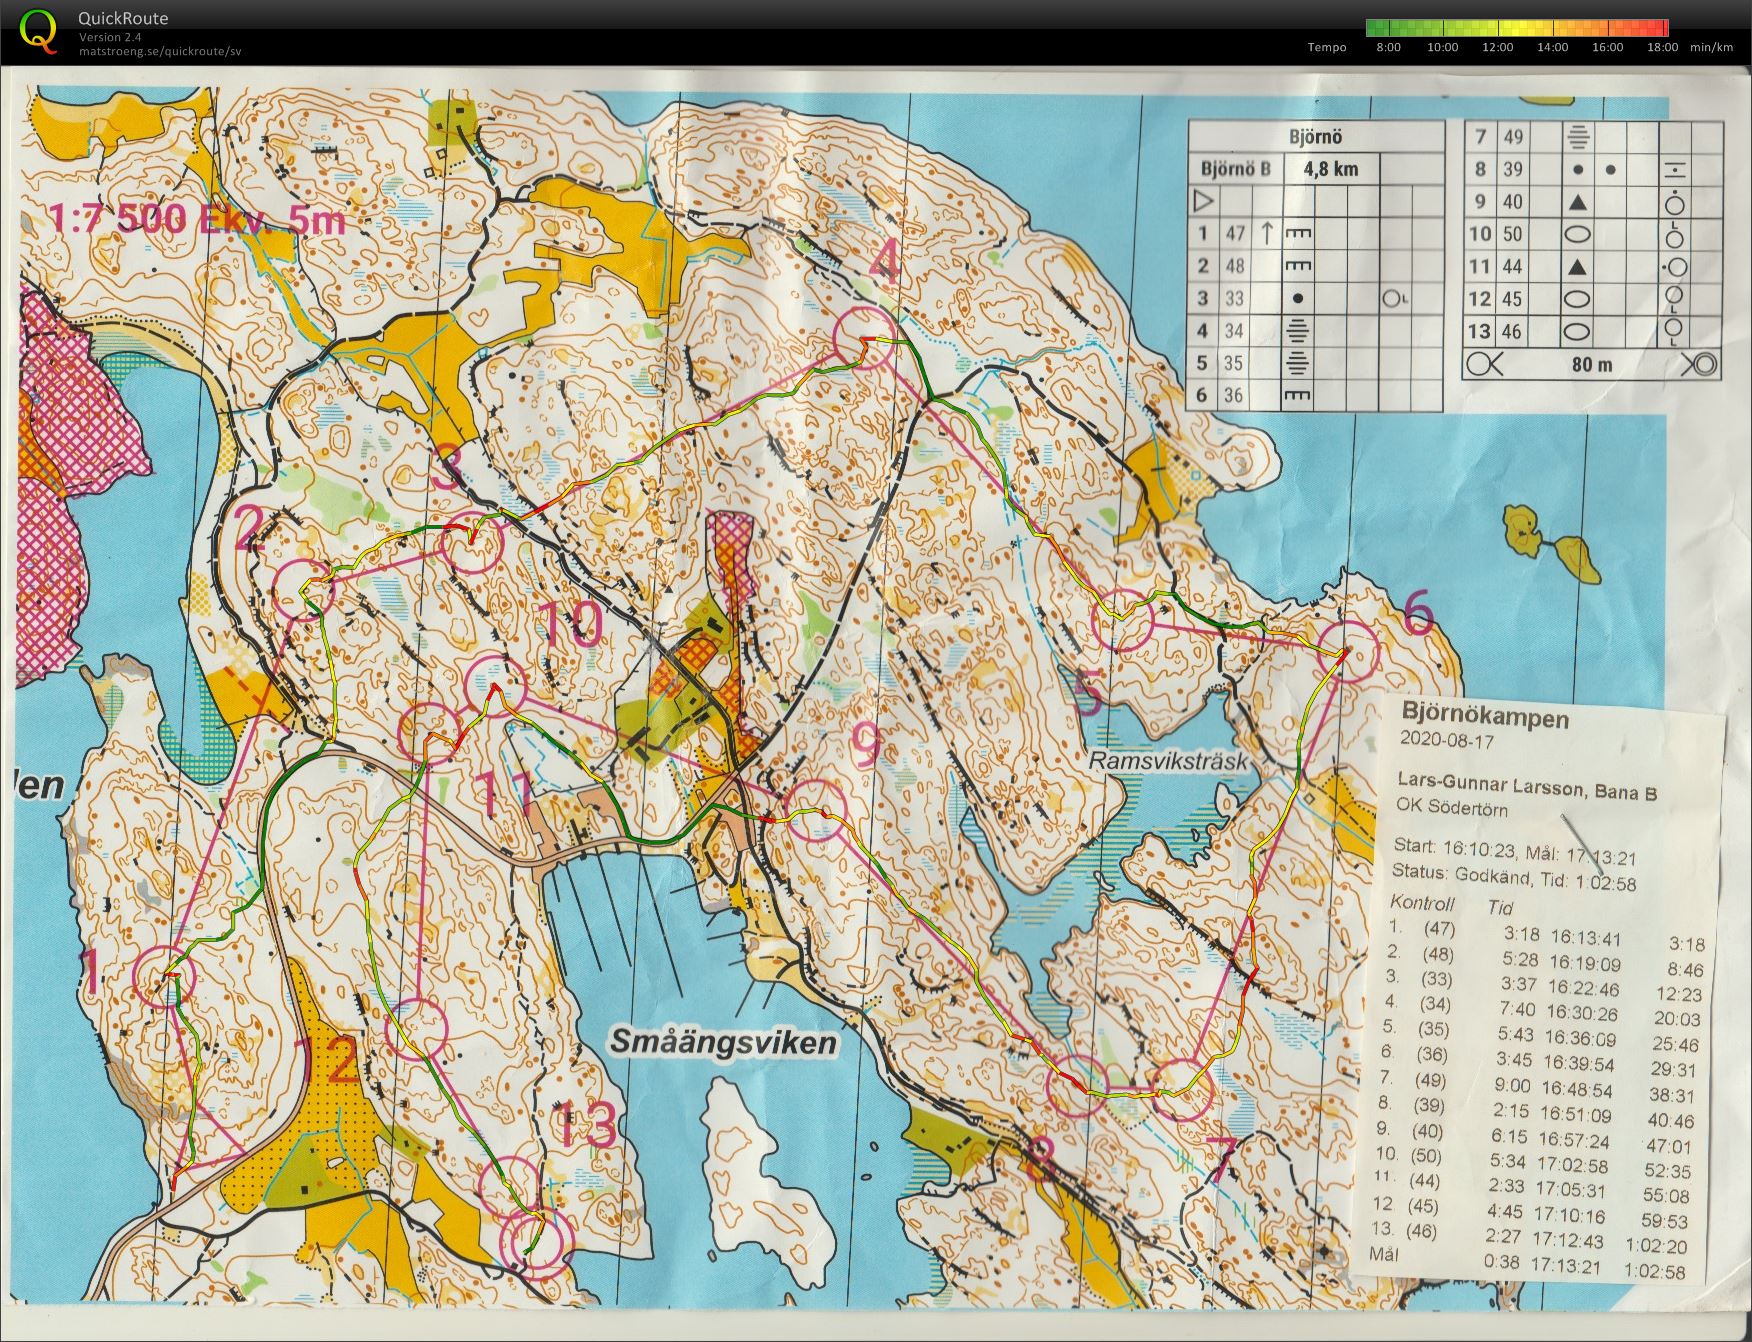Click the Smååängsviken lake label
The height and width of the screenshot is (1342, 1752).
[x=722, y=1043]
